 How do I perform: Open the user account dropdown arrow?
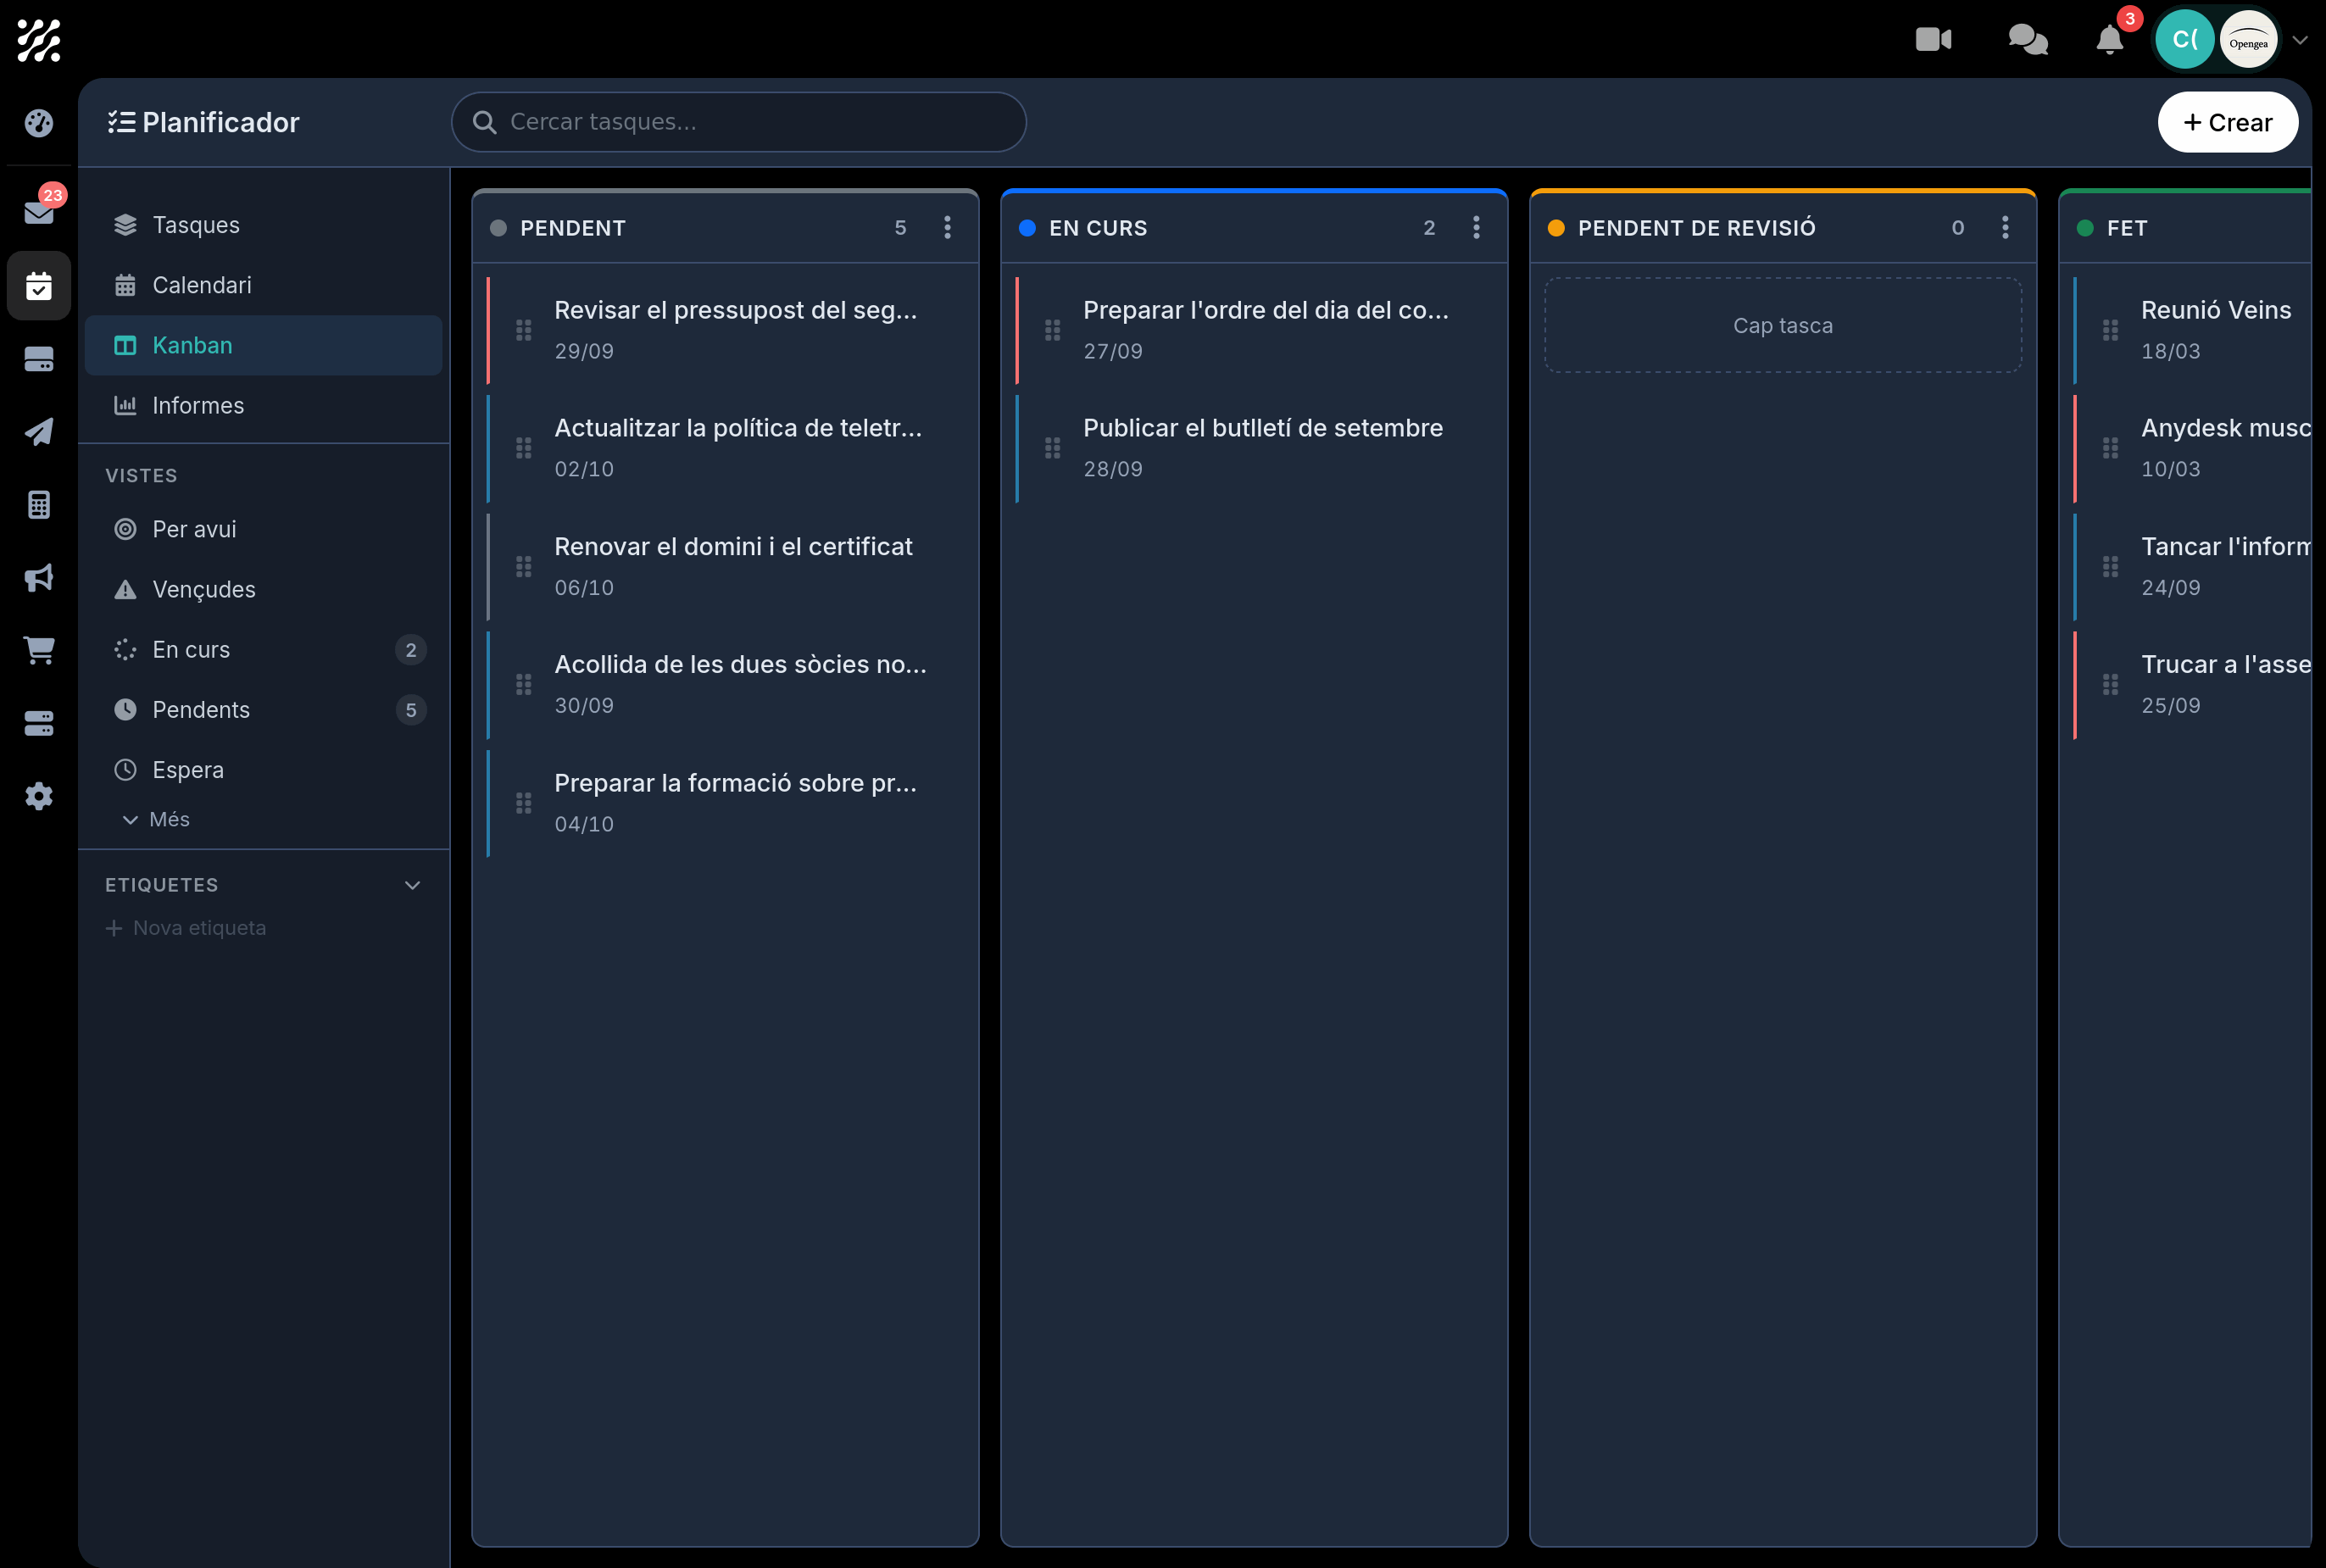point(2300,40)
